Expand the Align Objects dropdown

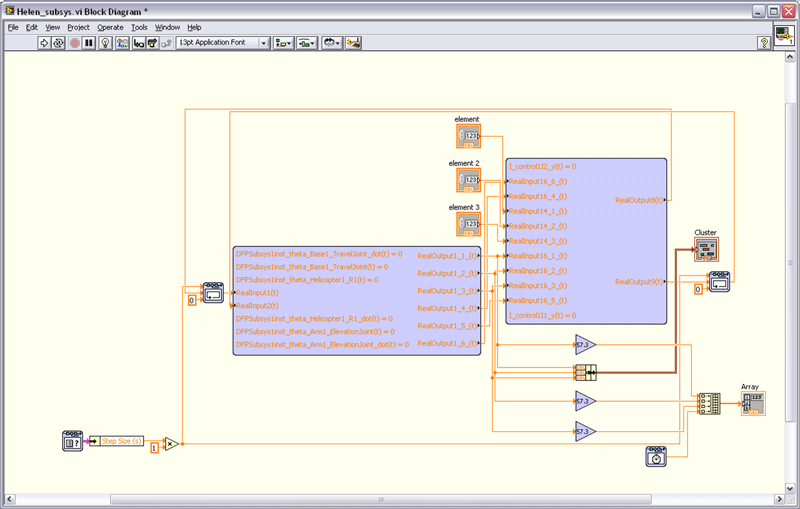click(x=284, y=43)
